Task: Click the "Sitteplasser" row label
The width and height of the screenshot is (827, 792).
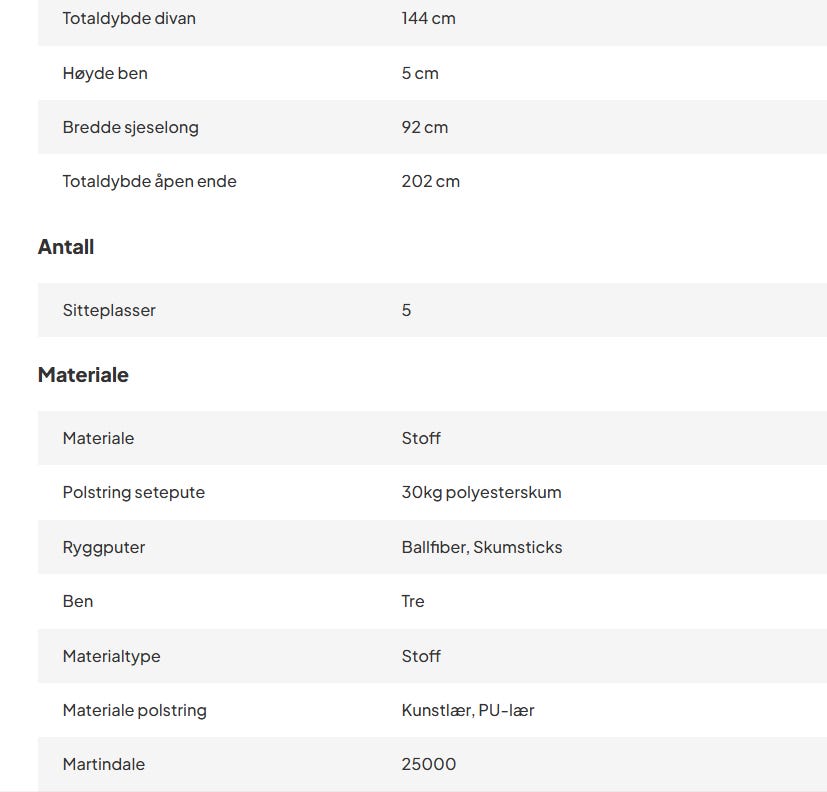Action: click(x=109, y=310)
